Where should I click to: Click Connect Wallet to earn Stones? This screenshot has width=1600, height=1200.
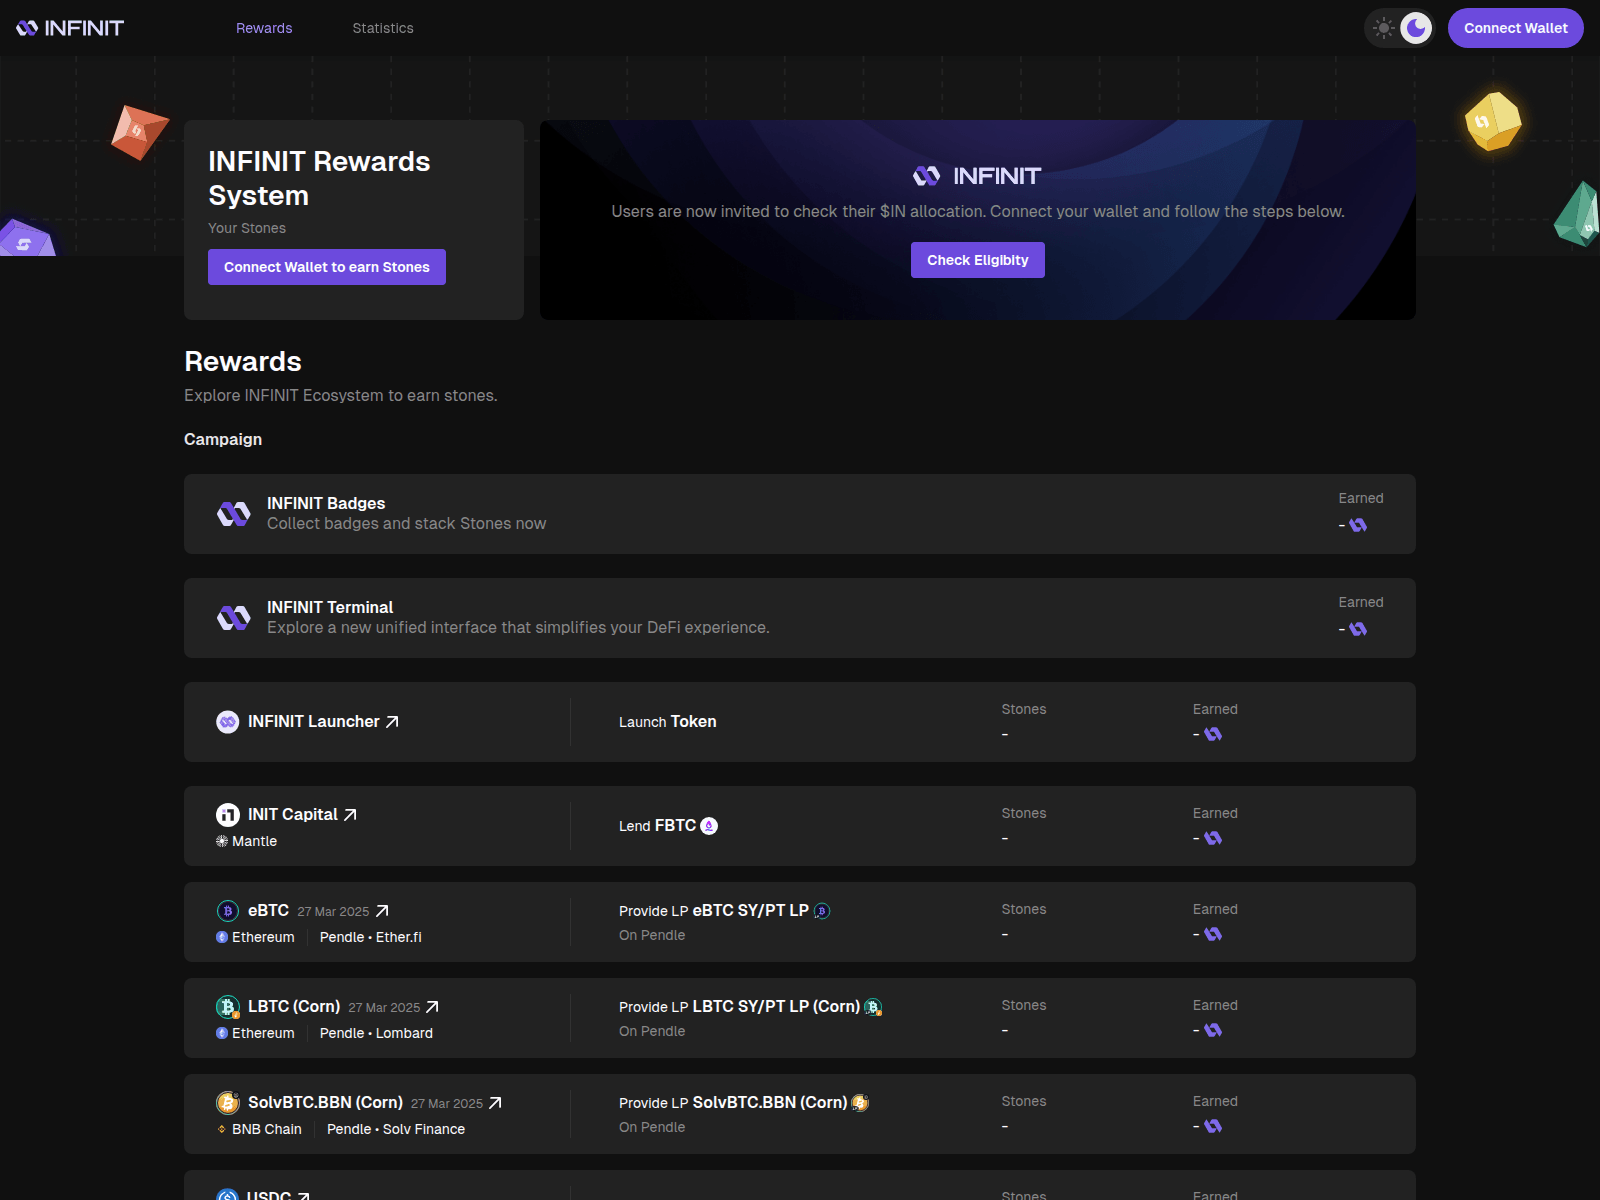pyautogui.click(x=326, y=266)
